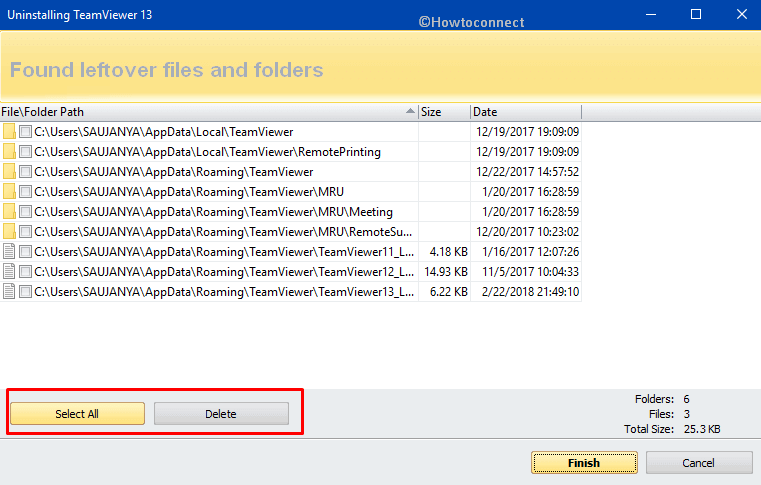Select path ending in Roaming\TeamViewer\MRU
Viewport: 761px width, 485px height.
[189, 192]
